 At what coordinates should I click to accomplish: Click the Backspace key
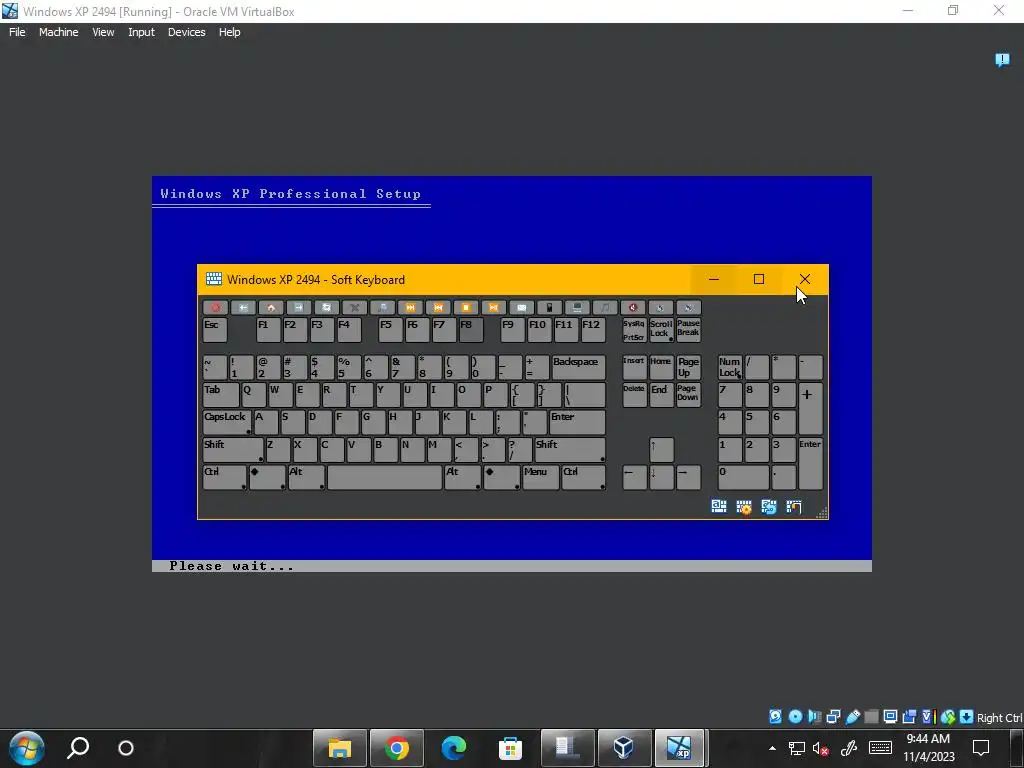tap(578, 367)
